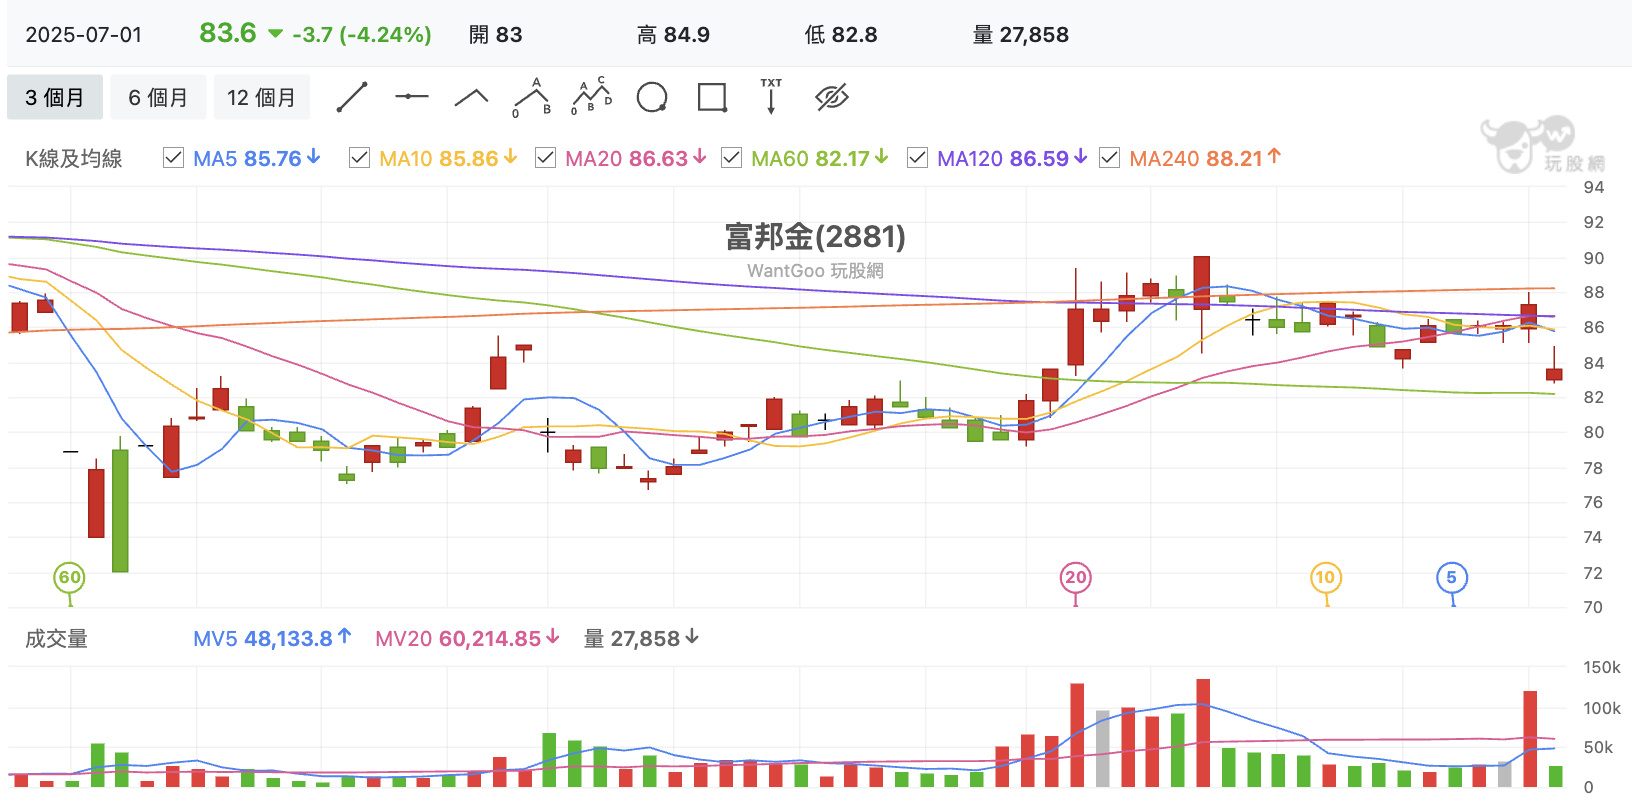Viewport: 1632px width, 802px height.
Task: Select the TXT annotation tool
Action: click(x=771, y=96)
